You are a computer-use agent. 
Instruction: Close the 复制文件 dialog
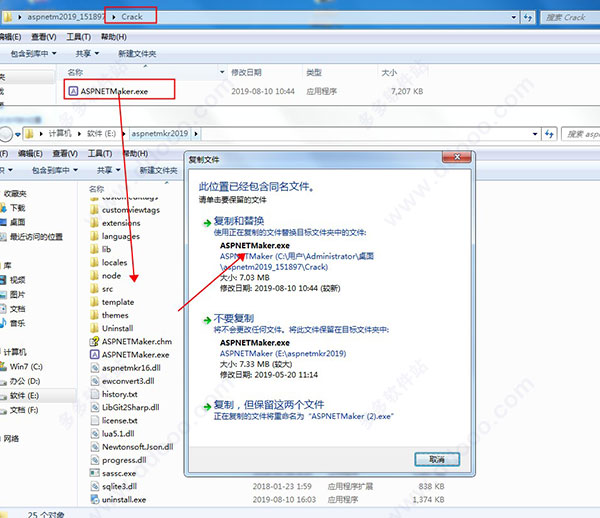click(457, 157)
